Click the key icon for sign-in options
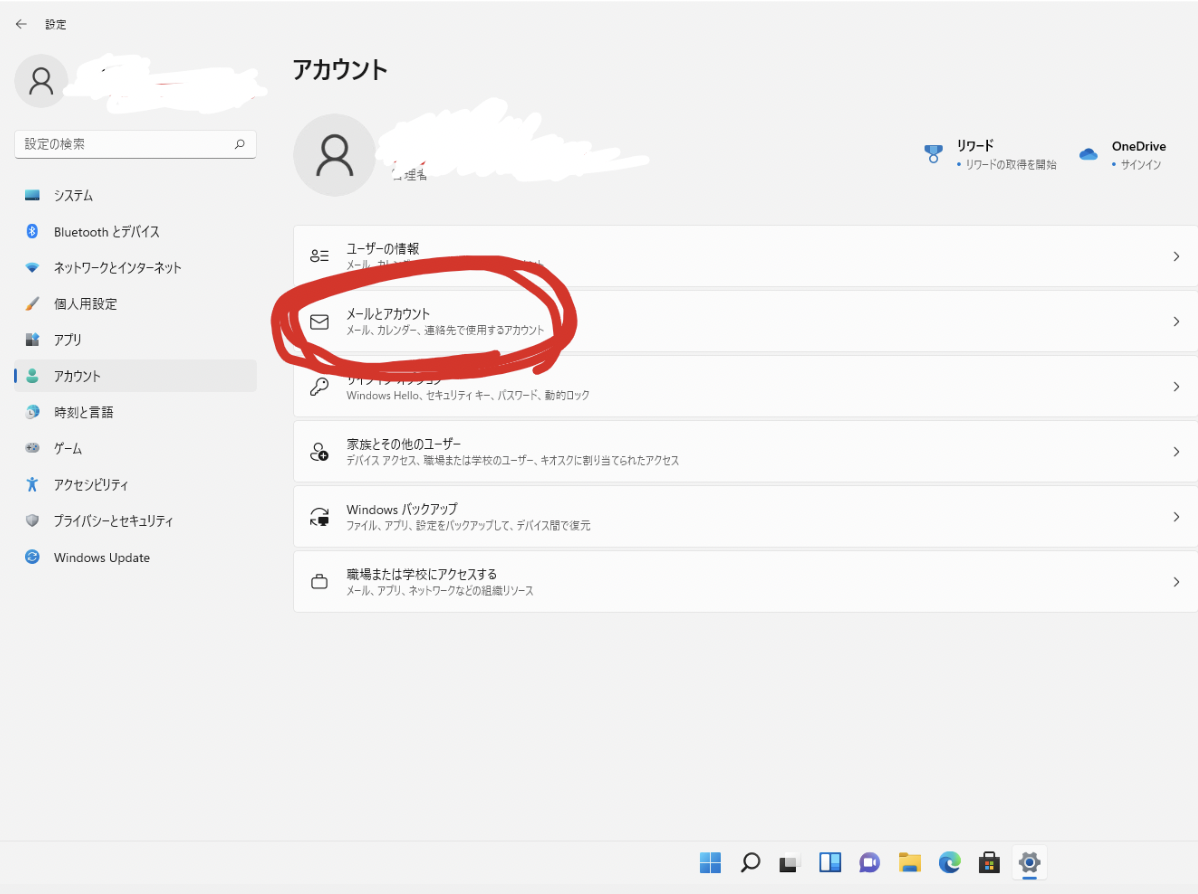Viewport: 1198px width, 894px height. (319, 387)
